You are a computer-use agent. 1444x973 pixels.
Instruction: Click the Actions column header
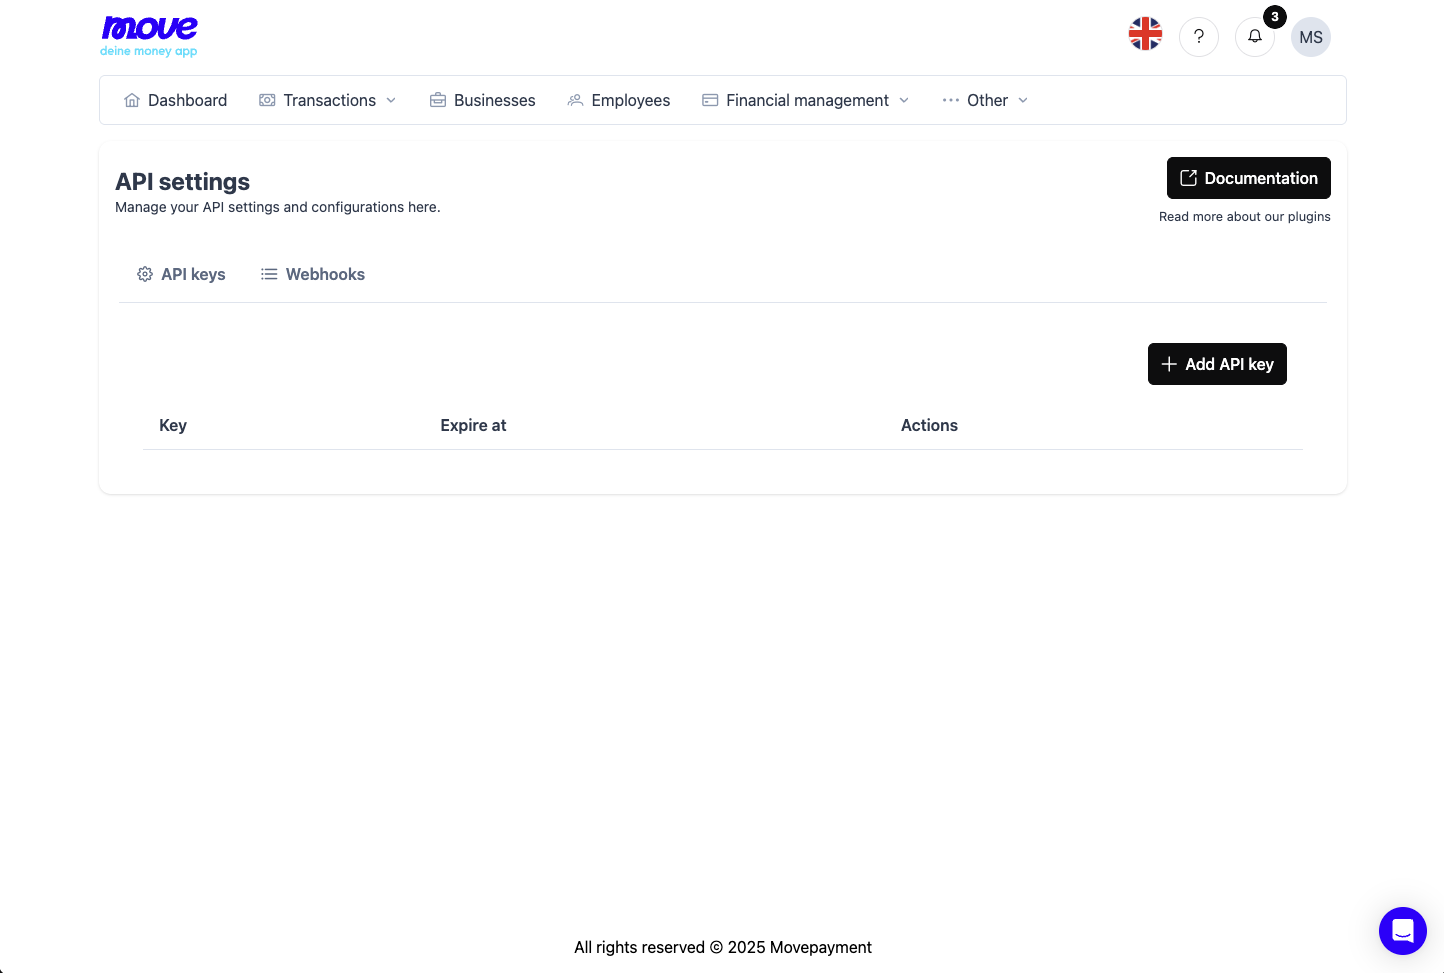point(929,425)
